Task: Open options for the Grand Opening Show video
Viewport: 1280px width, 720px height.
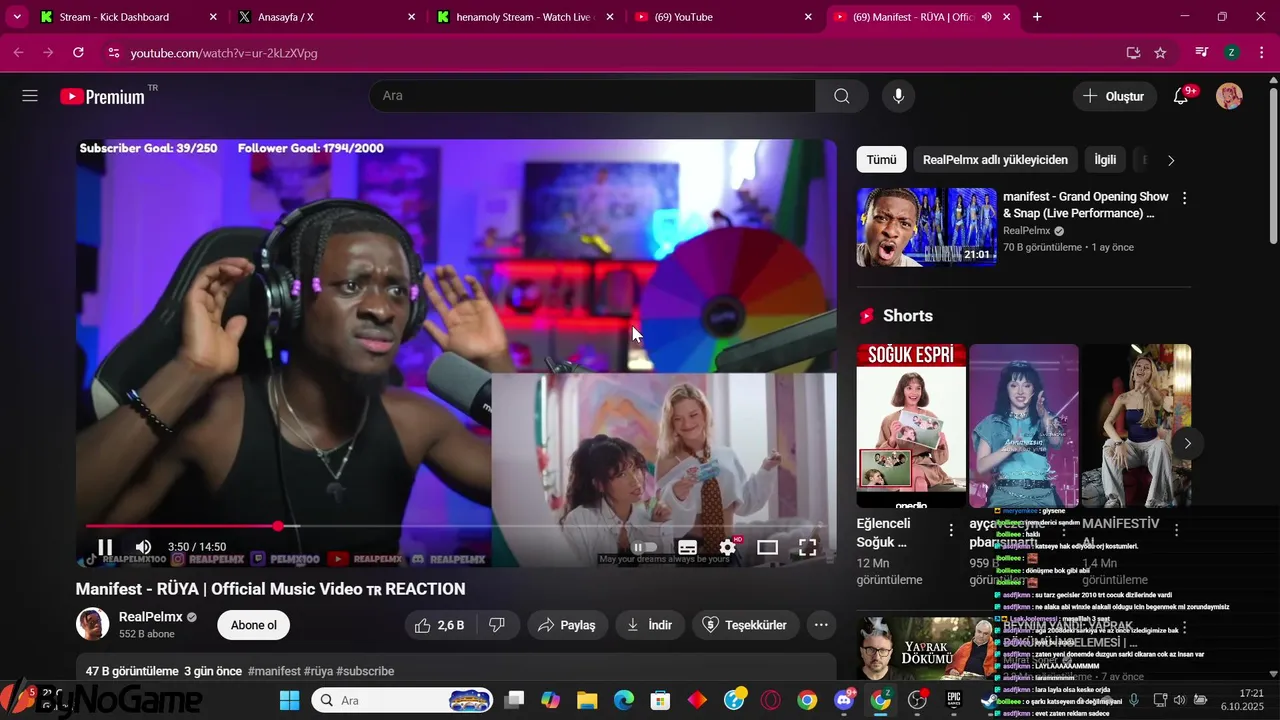Action: (1184, 198)
